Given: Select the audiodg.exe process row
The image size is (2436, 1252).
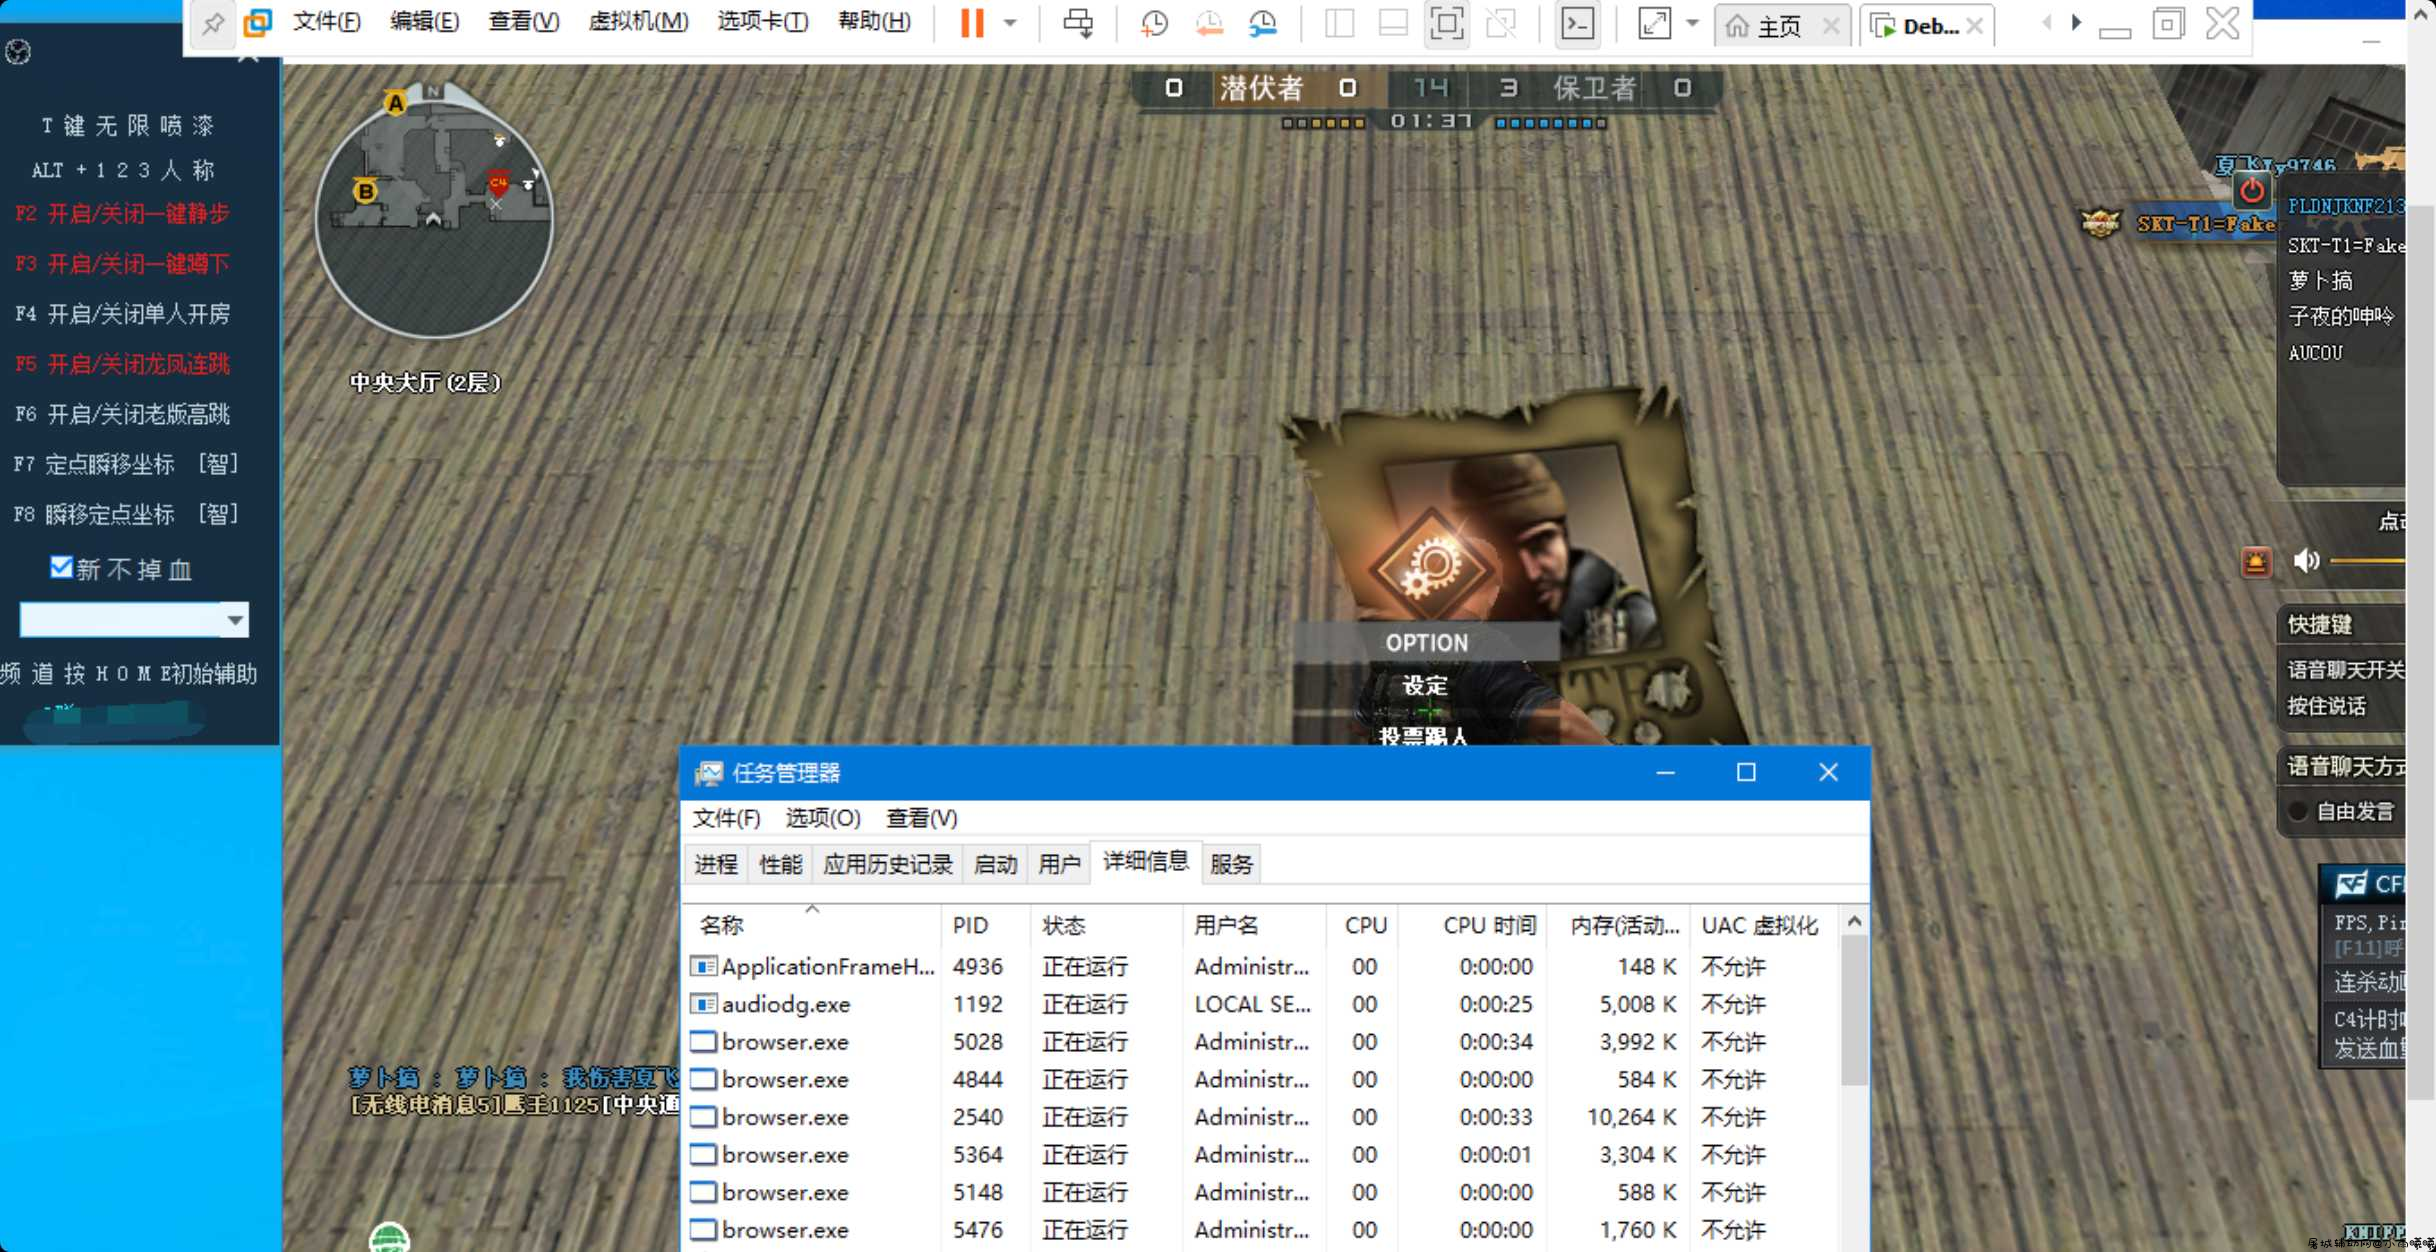Looking at the screenshot, I should pos(1263,1004).
